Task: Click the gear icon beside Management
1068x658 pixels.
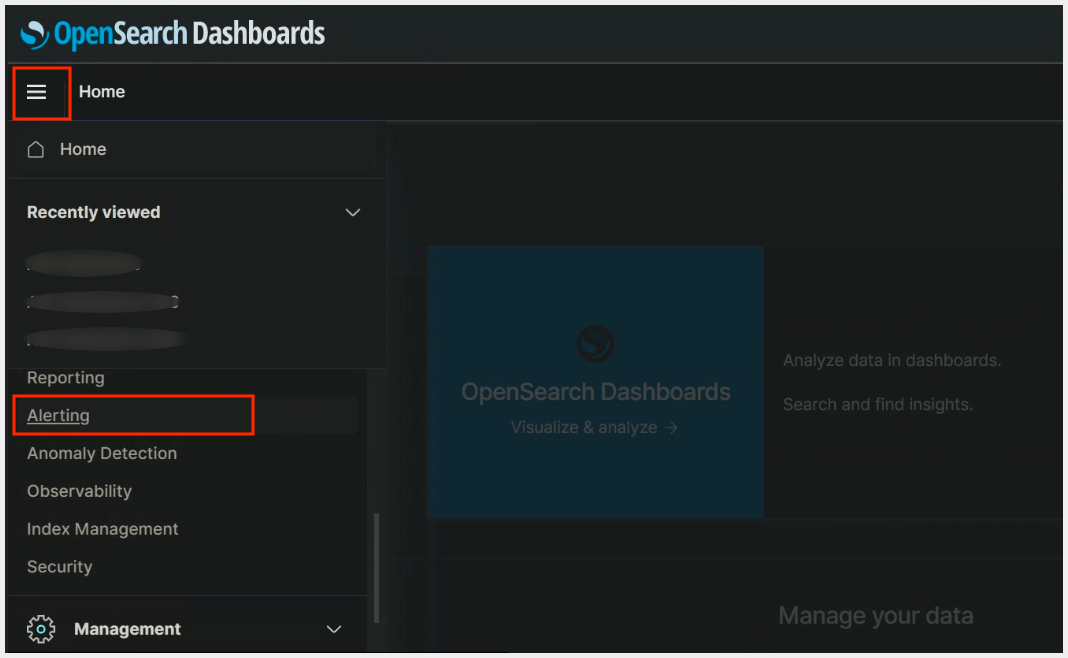Action: (40, 628)
